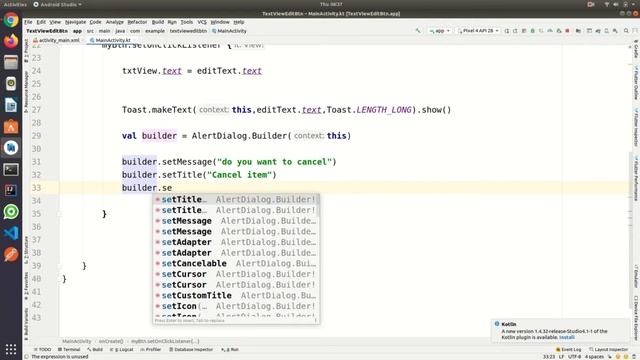The image size is (640, 360).
Task: Open the Build menu
Action: [x=158, y=22]
